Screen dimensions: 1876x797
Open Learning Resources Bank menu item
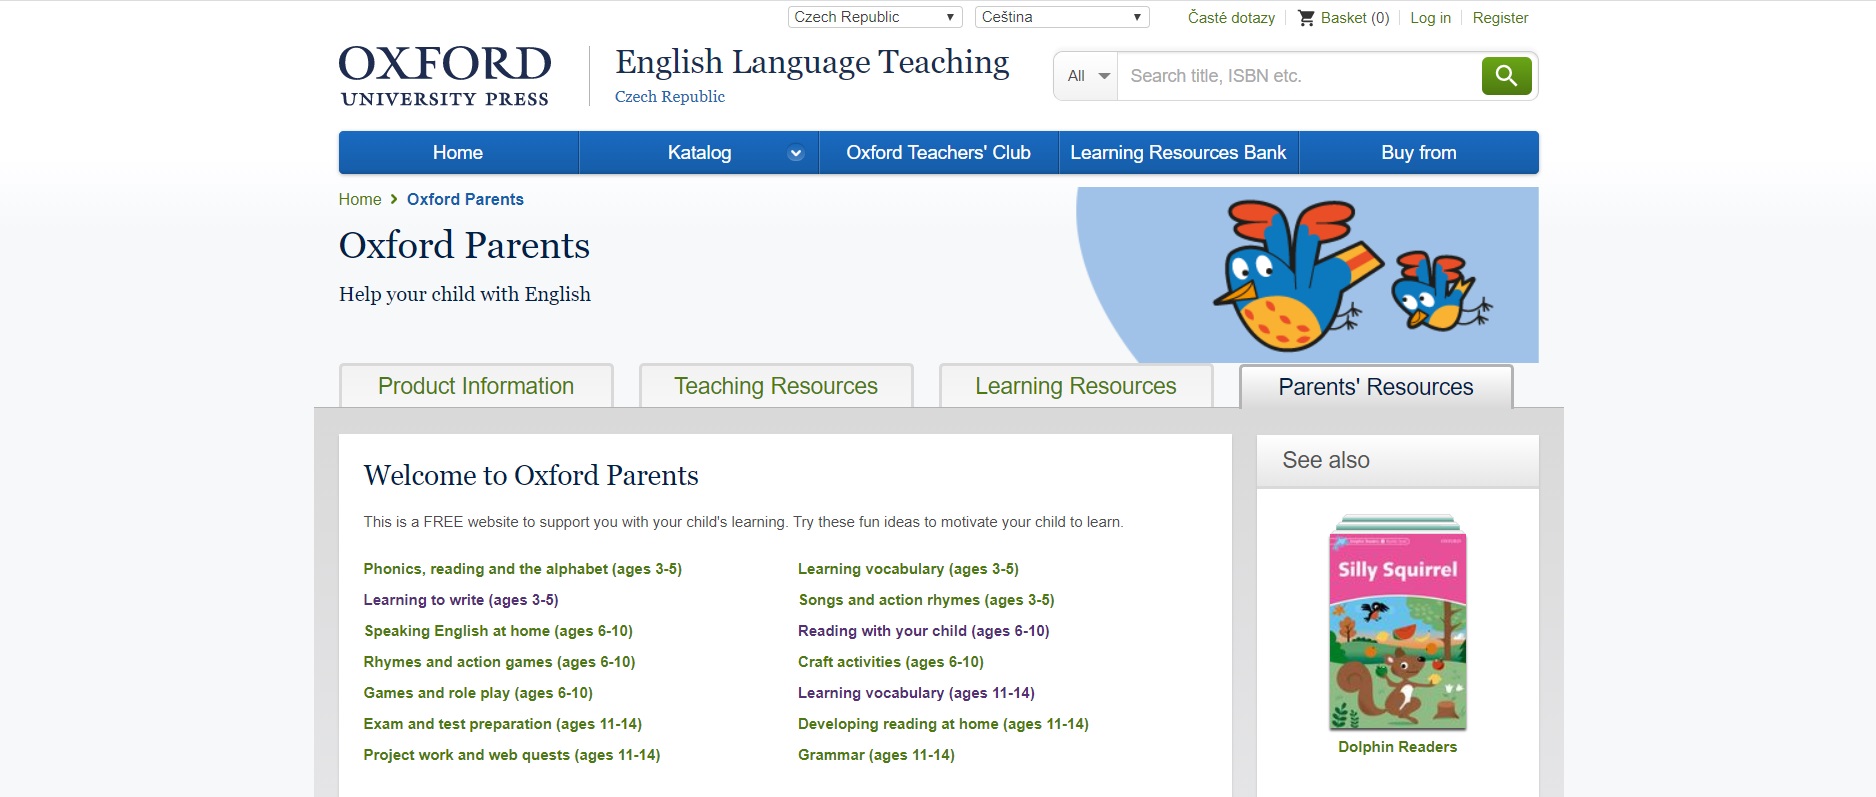1178,153
